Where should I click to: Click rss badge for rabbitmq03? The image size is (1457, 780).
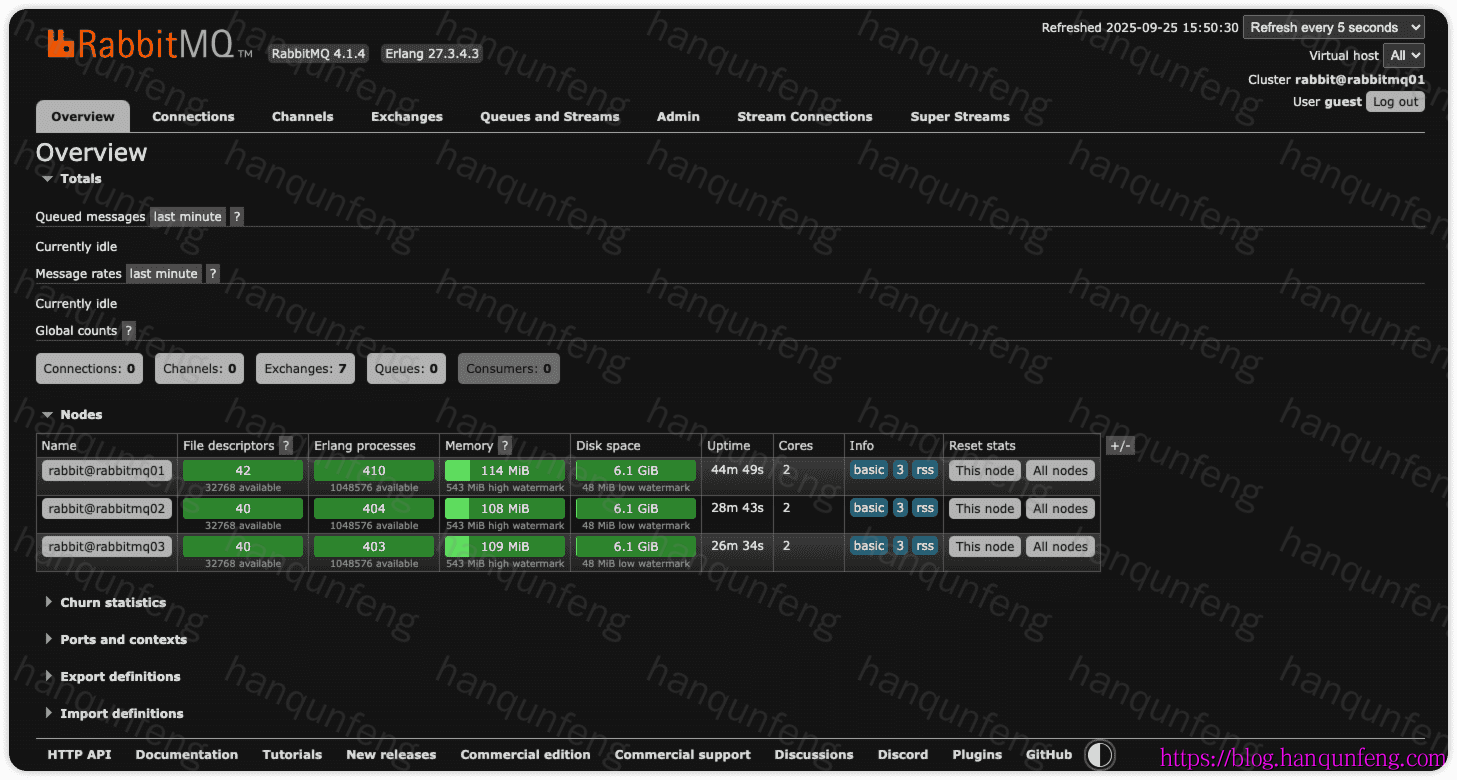(925, 546)
